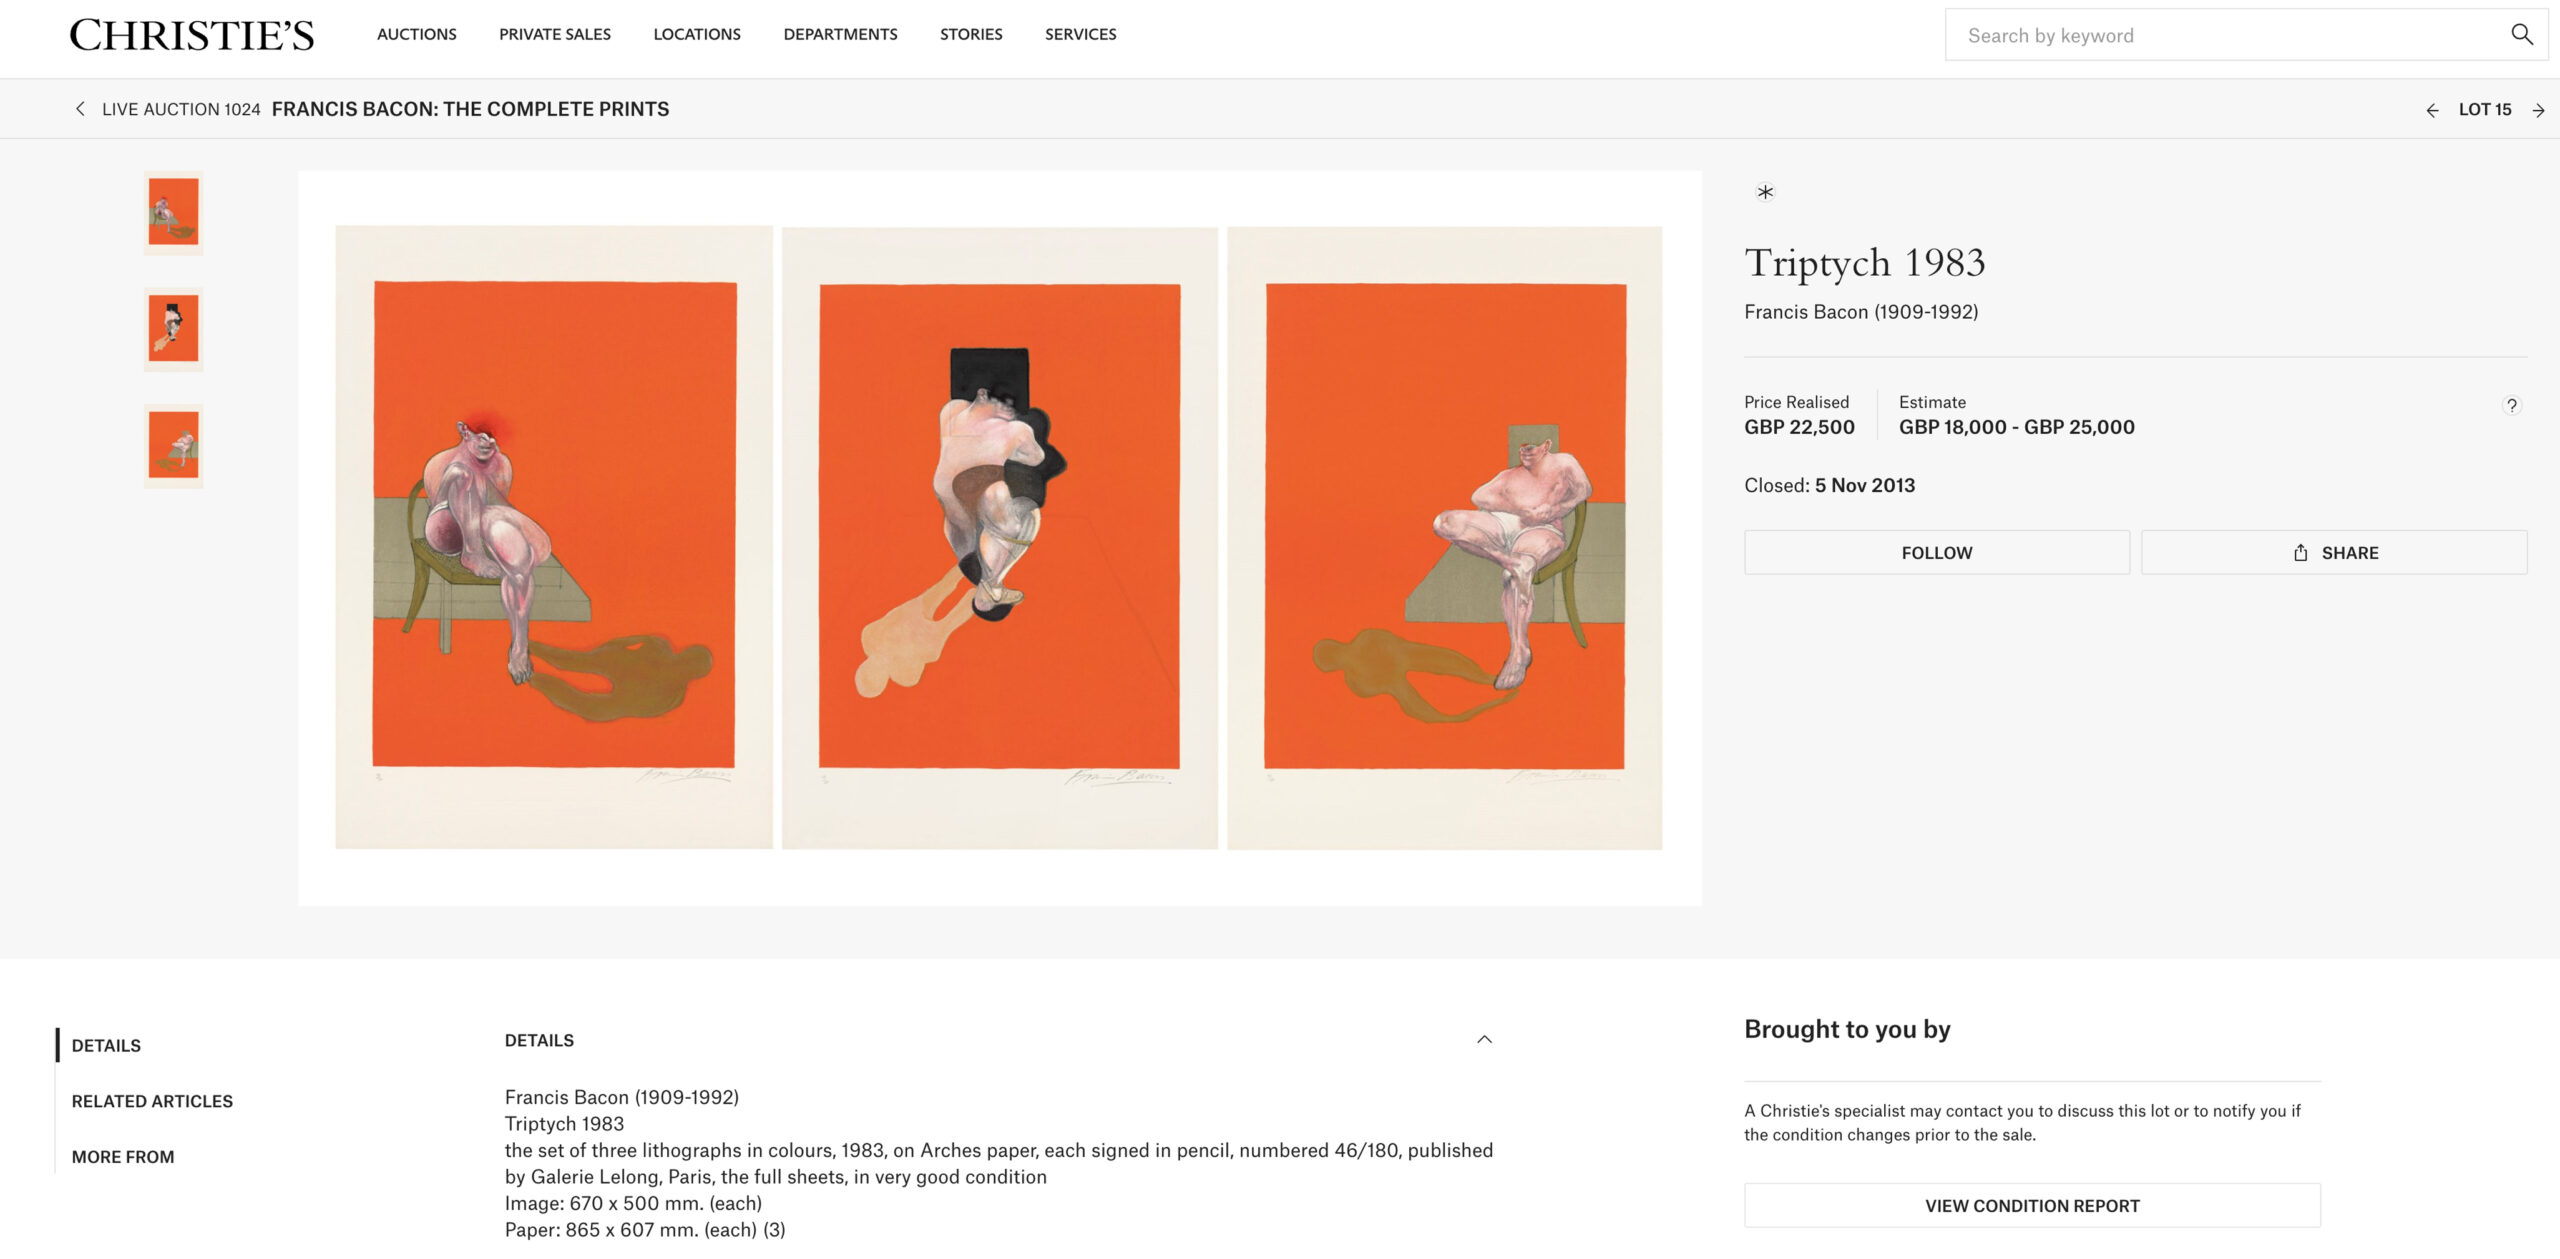The width and height of the screenshot is (2560, 1259).
Task: Select the Details side tab
Action: pos(106,1046)
